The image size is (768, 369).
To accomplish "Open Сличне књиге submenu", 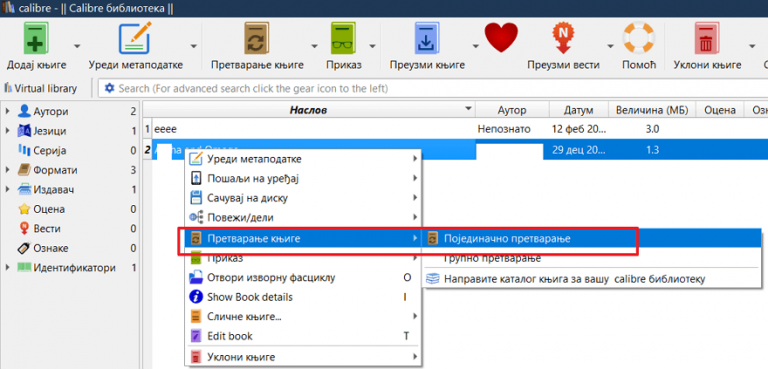I will coord(303,317).
